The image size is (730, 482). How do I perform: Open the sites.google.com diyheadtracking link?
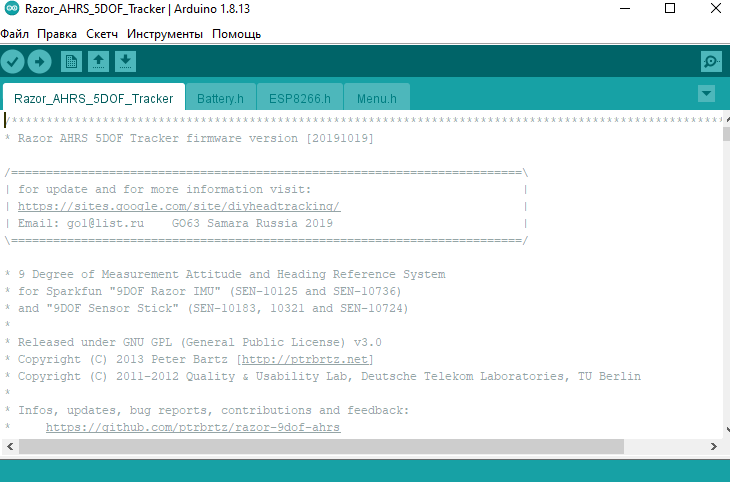point(179,206)
